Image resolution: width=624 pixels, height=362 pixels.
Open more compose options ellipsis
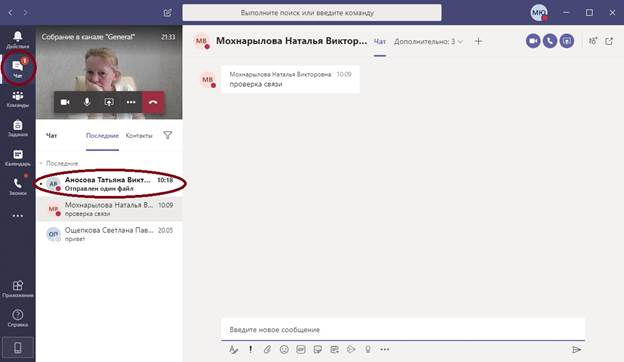pyautogui.click(x=384, y=349)
